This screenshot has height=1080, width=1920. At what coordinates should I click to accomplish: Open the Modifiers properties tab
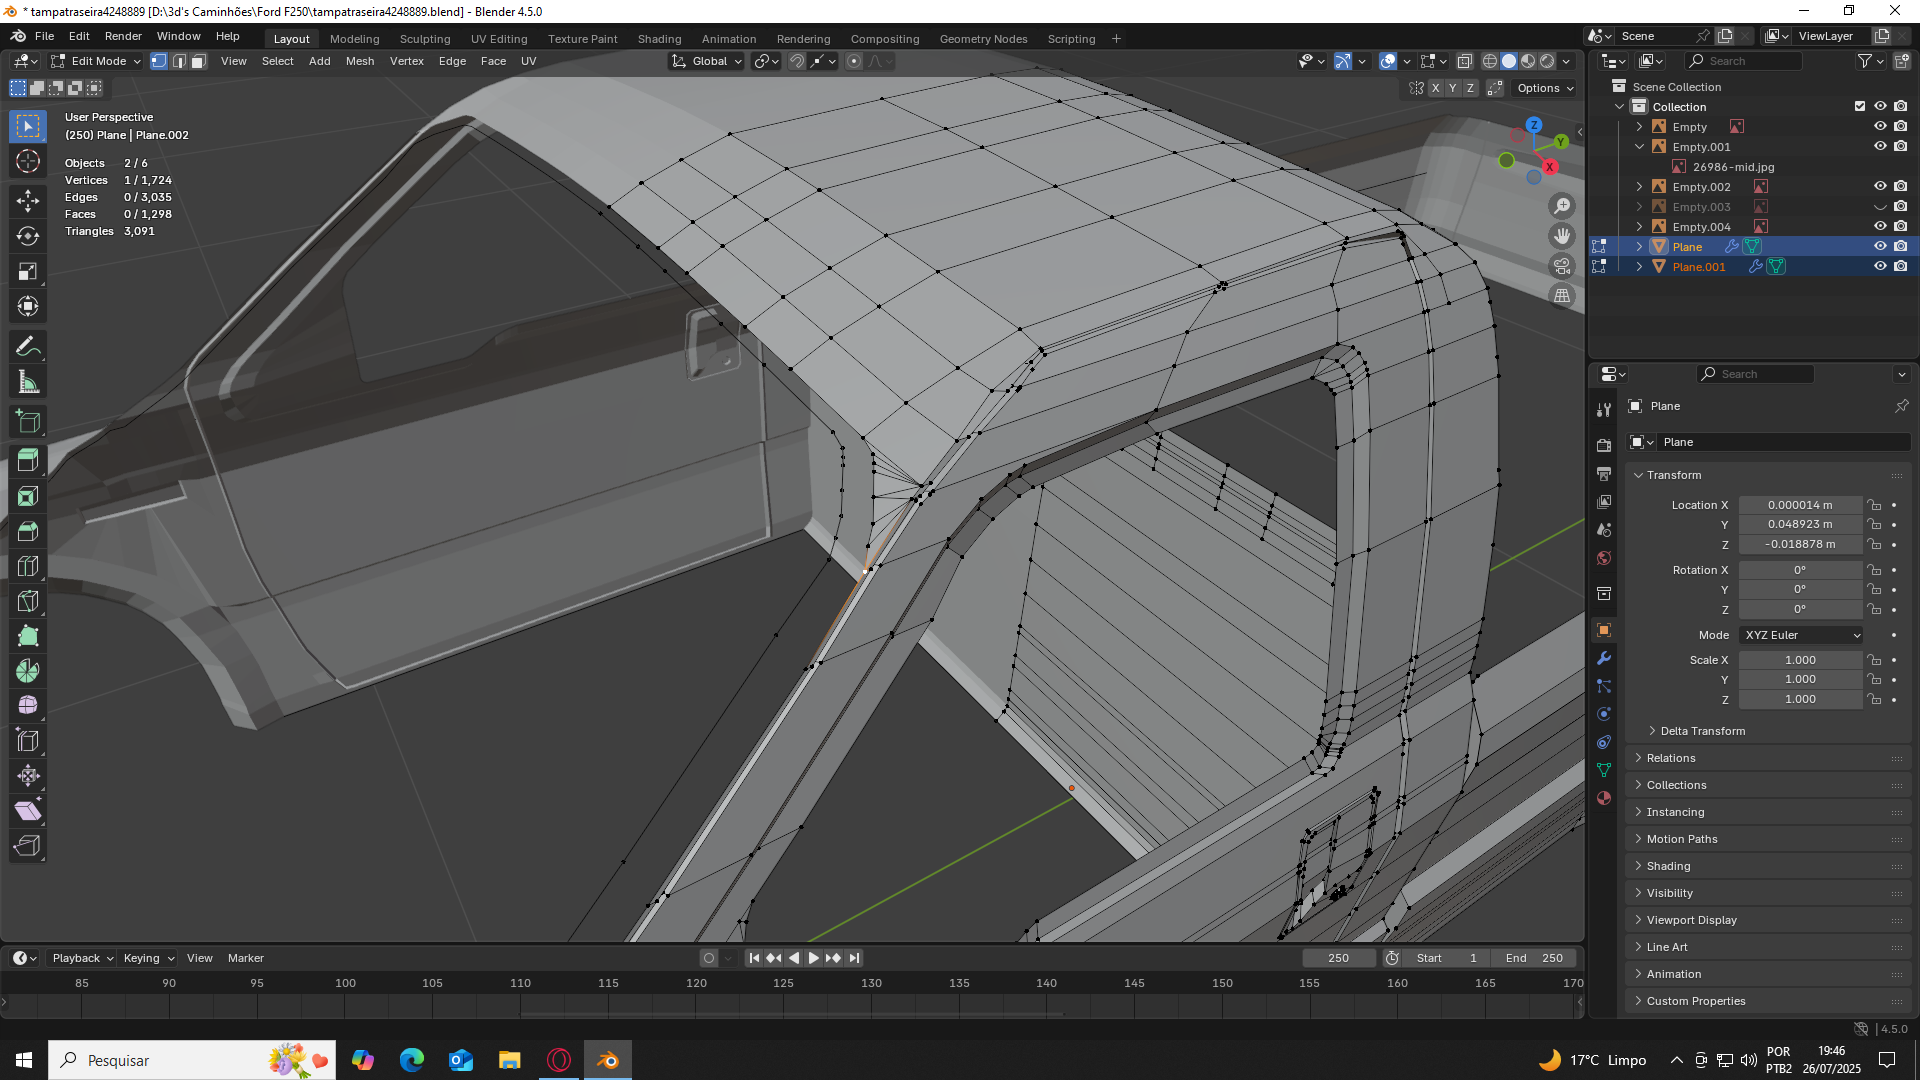(1604, 658)
